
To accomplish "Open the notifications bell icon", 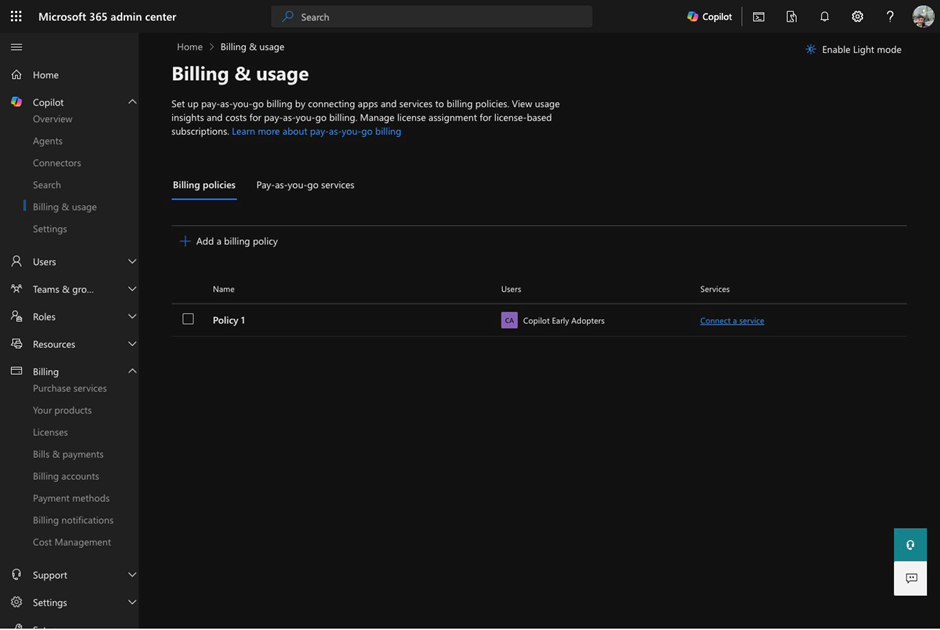I will pos(824,16).
